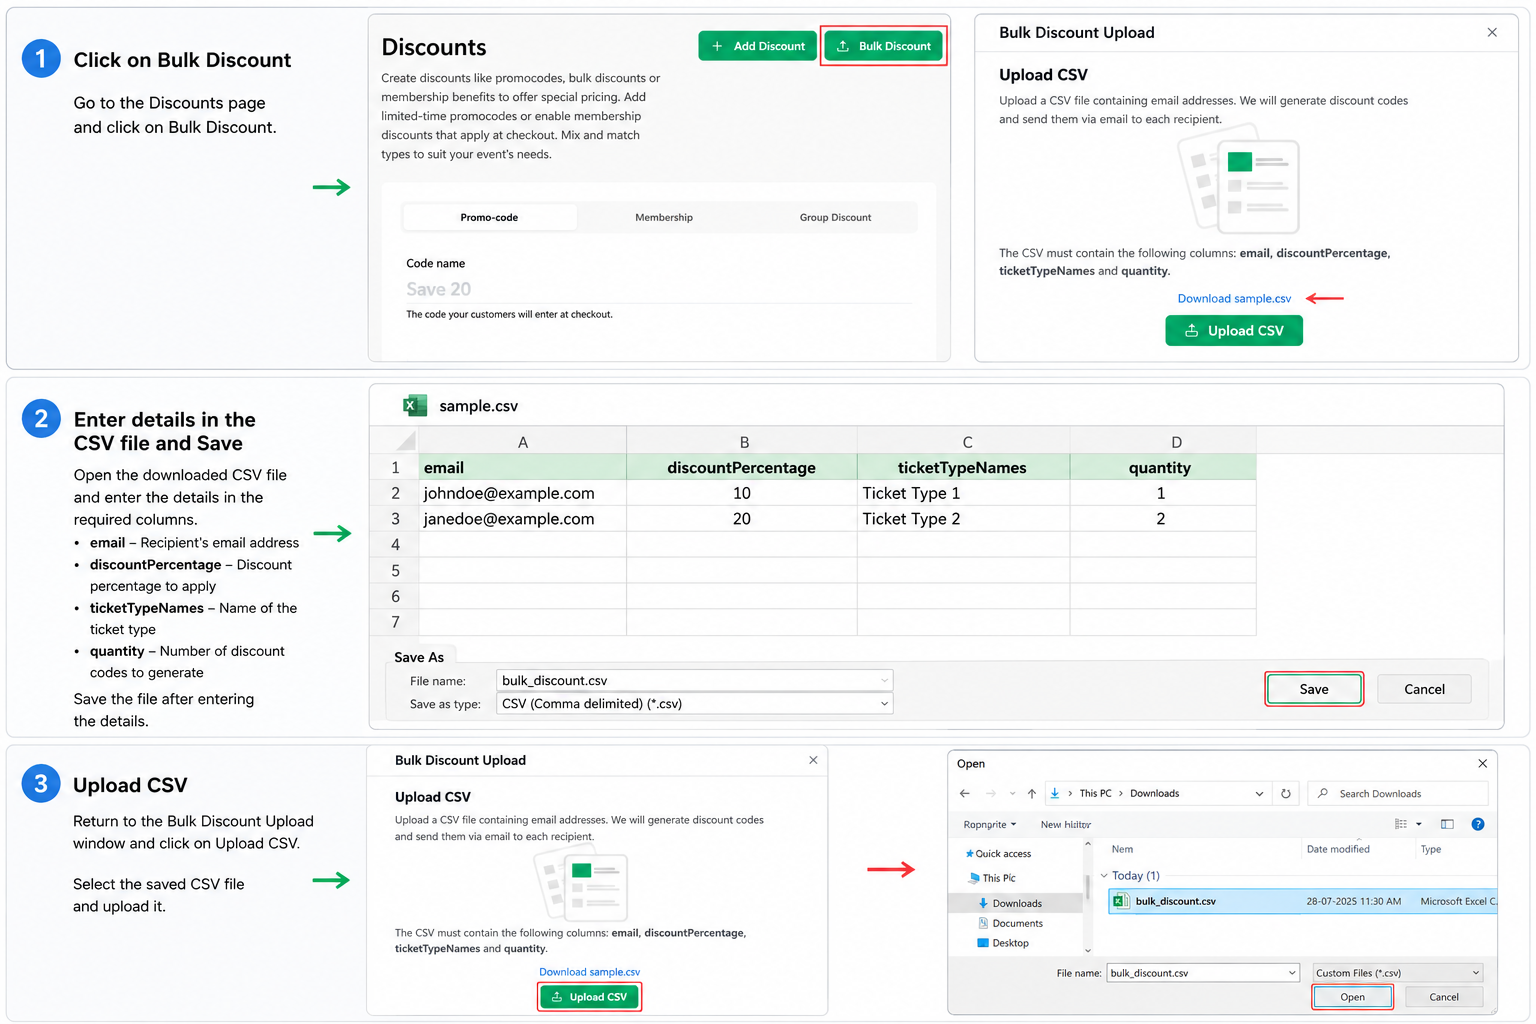Click the Bulk Discount button
Image resolution: width=1536 pixels, height=1024 pixels.
(884, 46)
